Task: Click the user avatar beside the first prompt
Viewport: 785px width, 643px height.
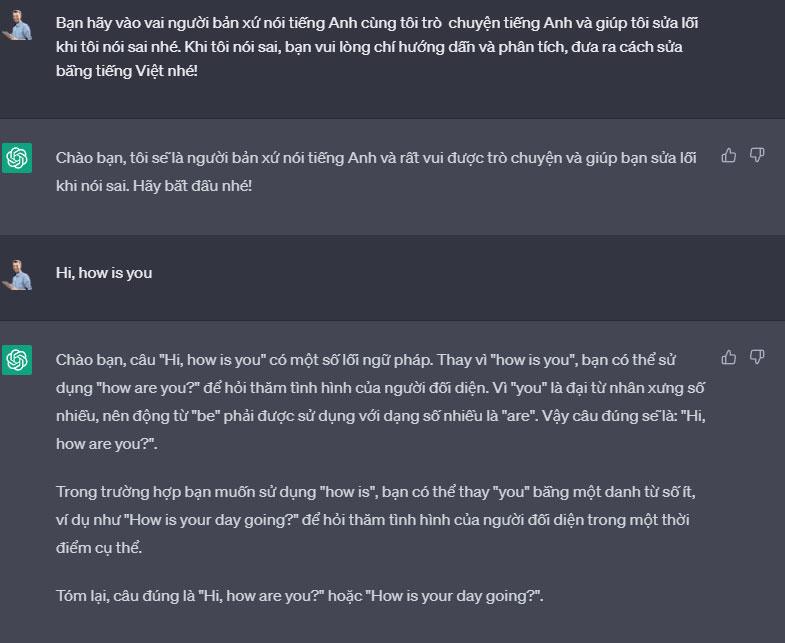Action: coord(17,25)
